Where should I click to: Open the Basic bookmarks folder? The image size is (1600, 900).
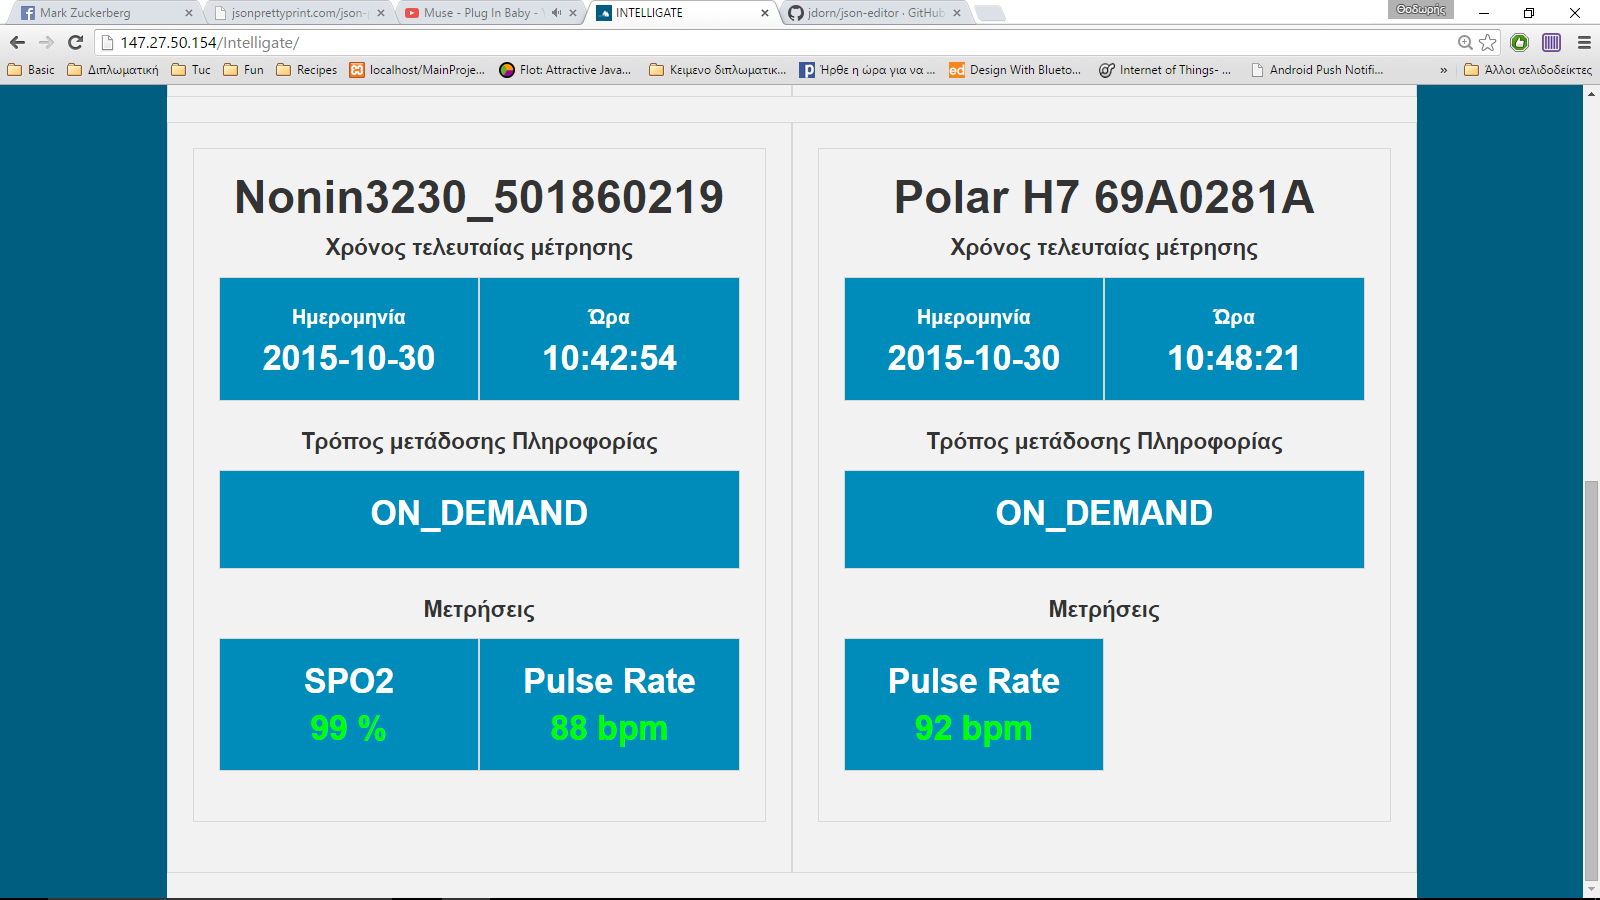click(31, 70)
